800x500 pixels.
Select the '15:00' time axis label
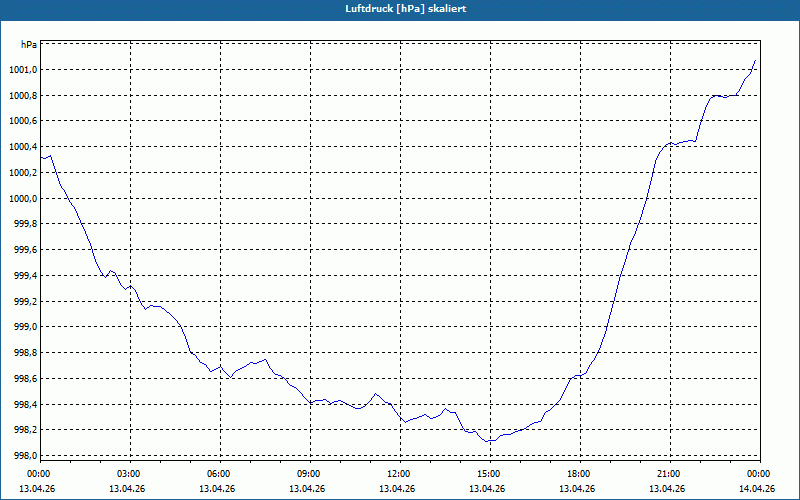[x=487, y=474]
